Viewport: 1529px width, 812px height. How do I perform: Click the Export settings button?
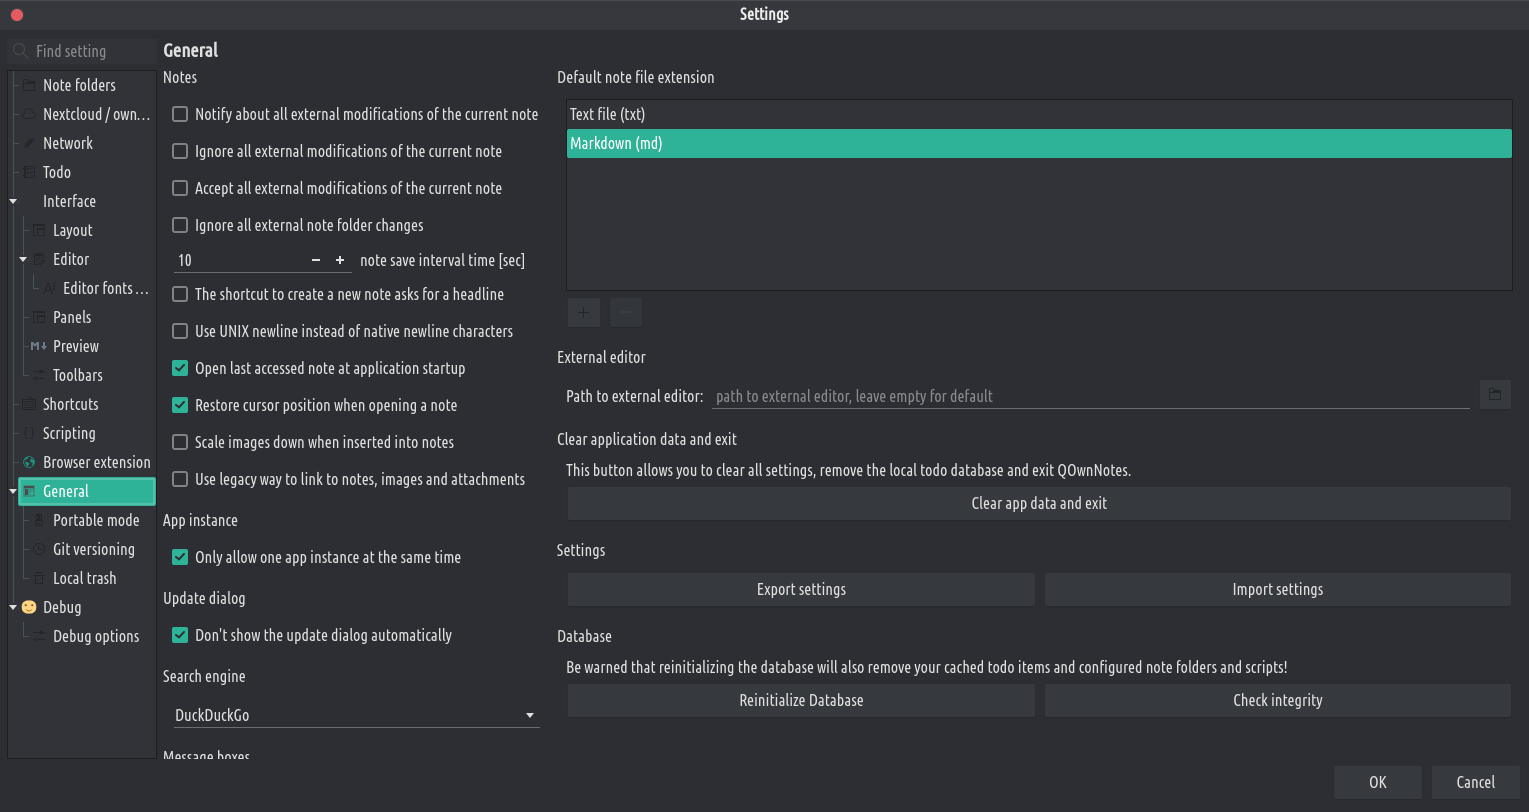click(x=800, y=589)
